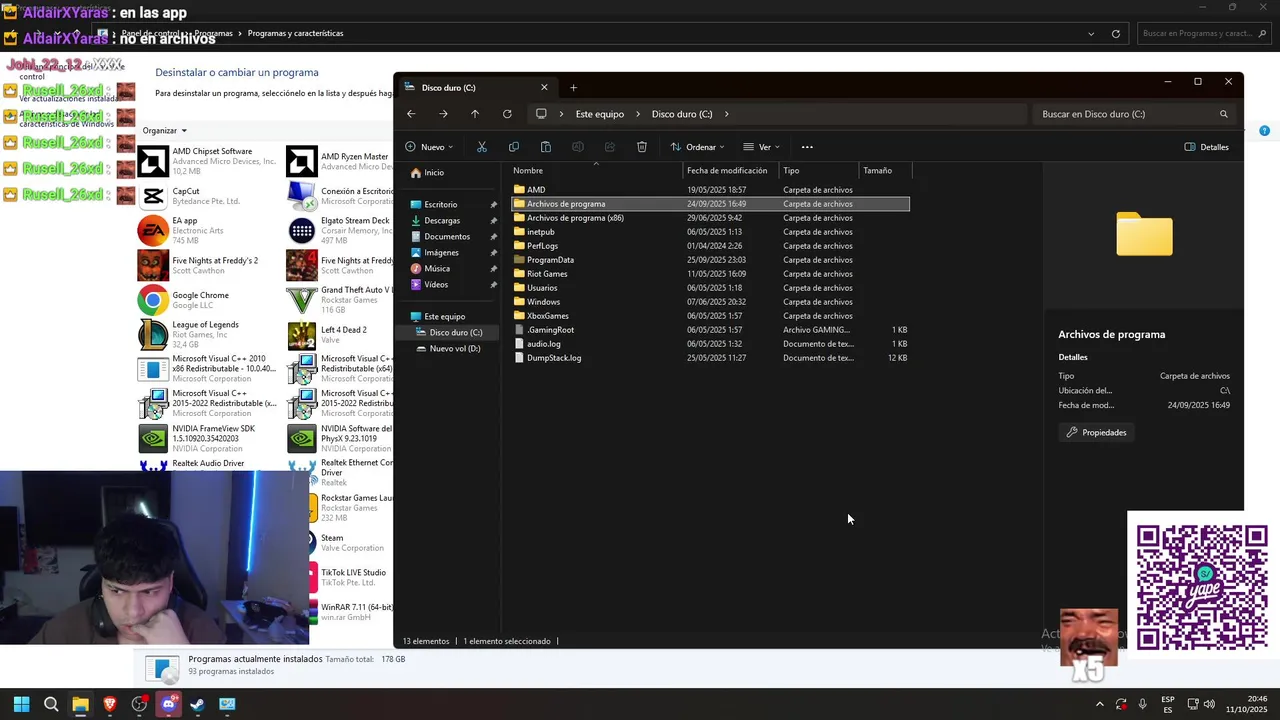Screen dimensions: 1280x720
Task: Add a new Explorer tab with plus
Action: 573,87
